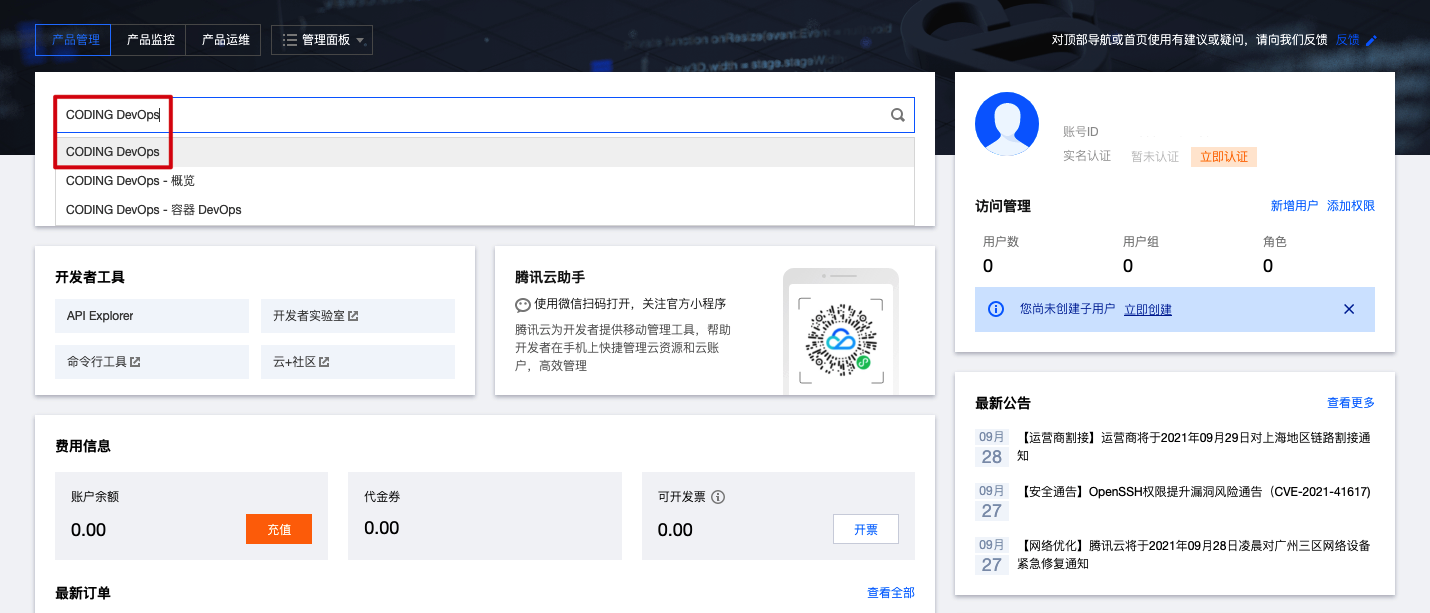Open the API Explorer tool
This screenshot has width=1430, height=613.
(x=152, y=316)
